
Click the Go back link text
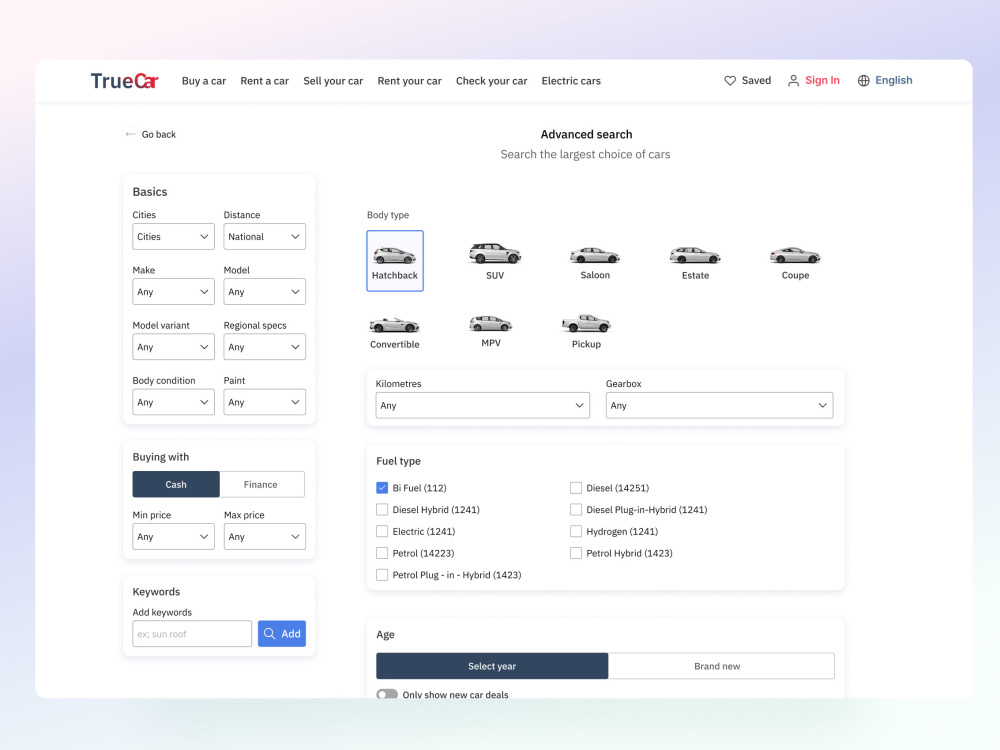(x=159, y=135)
